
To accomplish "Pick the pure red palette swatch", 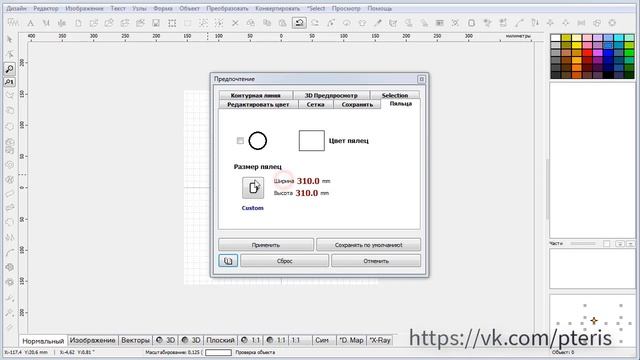I will (587, 53).
